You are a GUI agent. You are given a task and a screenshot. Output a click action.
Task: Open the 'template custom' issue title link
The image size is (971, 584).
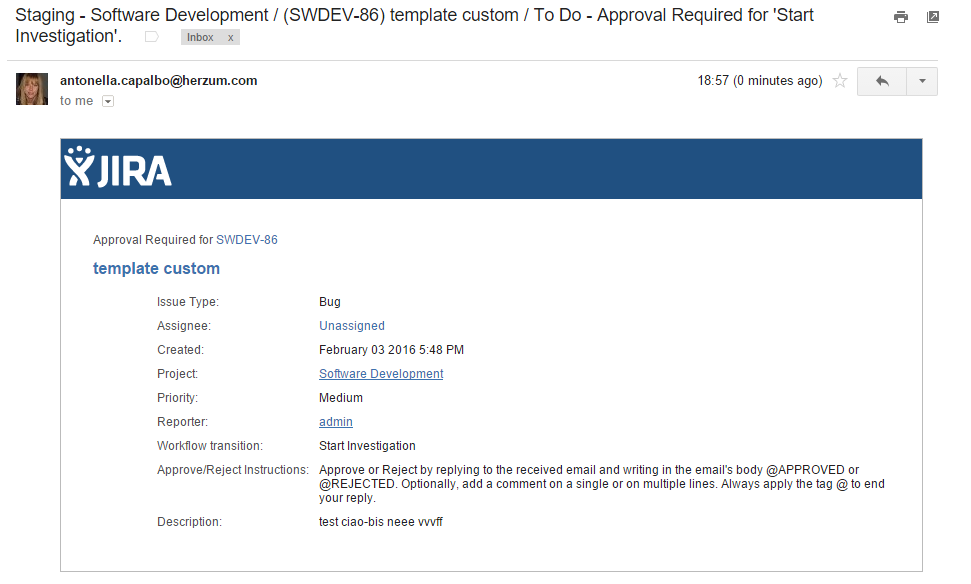(x=156, y=268)
